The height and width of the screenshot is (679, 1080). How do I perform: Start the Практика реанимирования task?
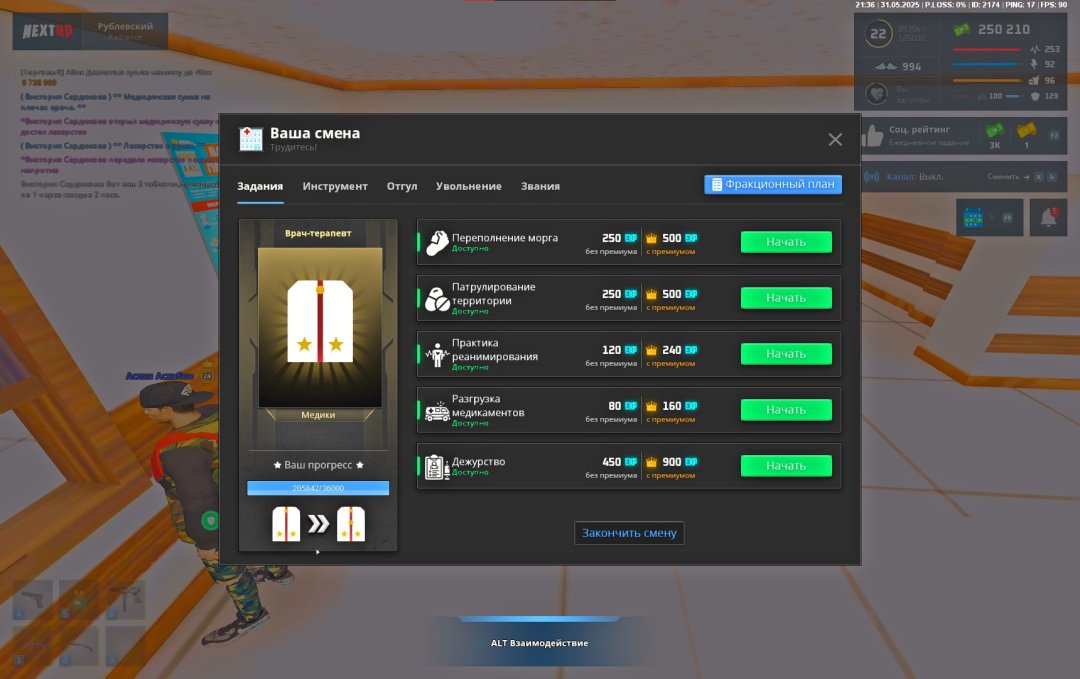(785, 354)
